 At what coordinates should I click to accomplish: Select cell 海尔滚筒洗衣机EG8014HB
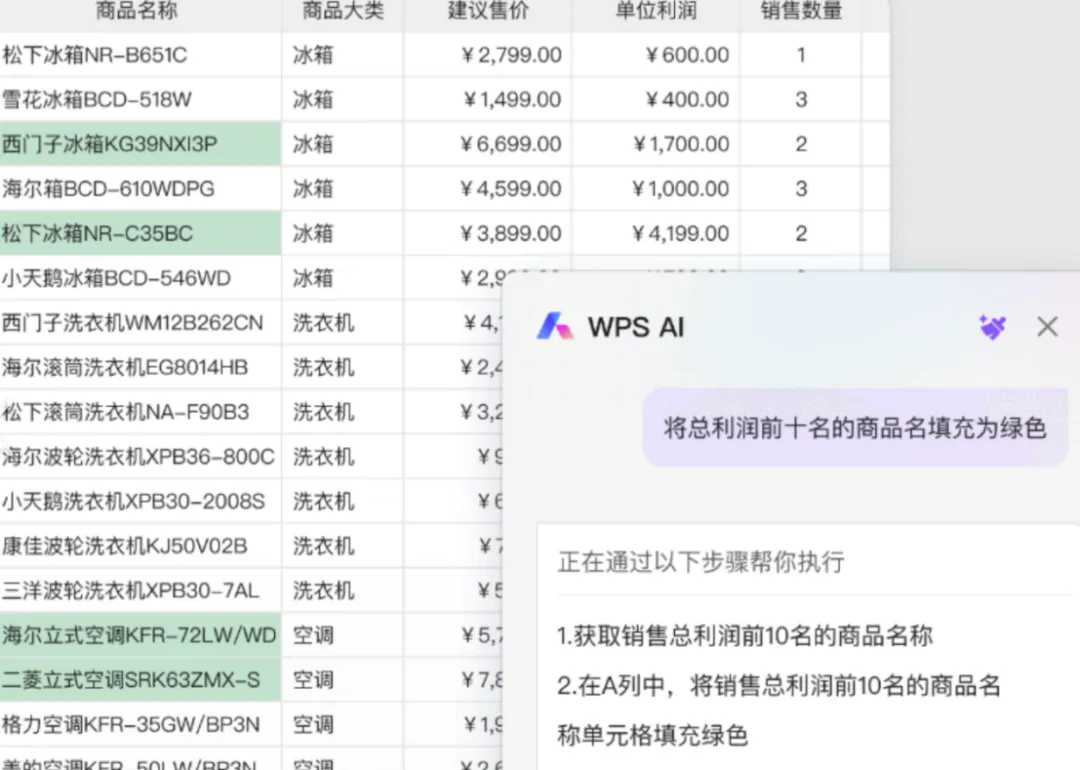pyautogui.click(x=141, y=367)
